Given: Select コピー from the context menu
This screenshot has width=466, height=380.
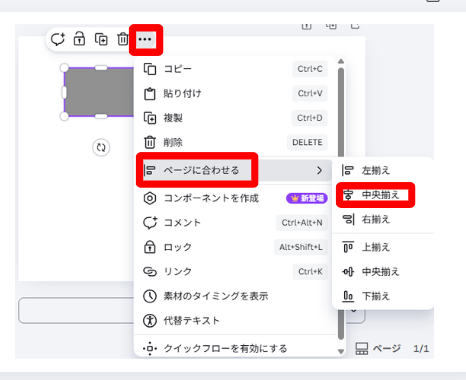Looking at the screenshot, I should coord(235,69).
